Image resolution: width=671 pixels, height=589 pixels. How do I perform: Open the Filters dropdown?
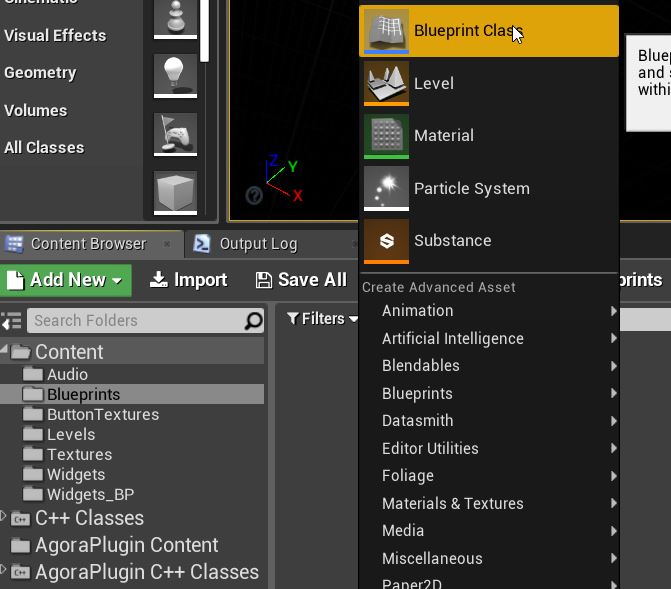(x=322, y=319)
